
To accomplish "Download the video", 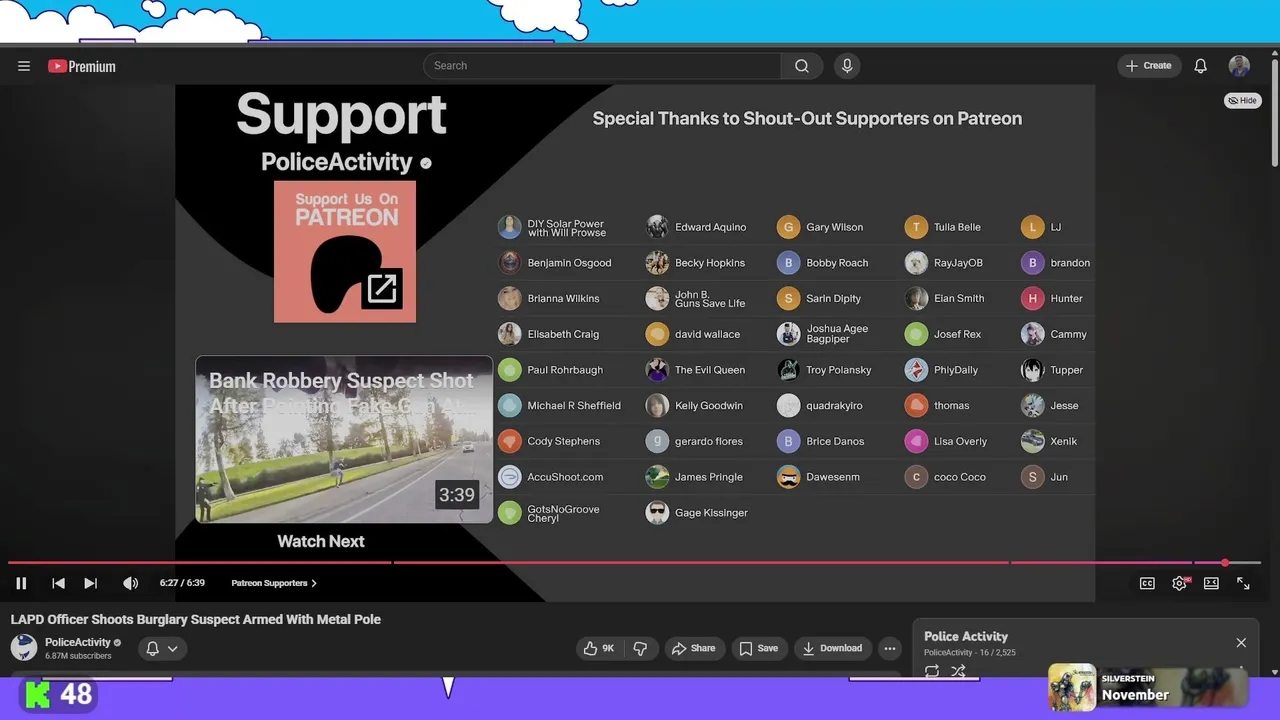I will [832, 648].
